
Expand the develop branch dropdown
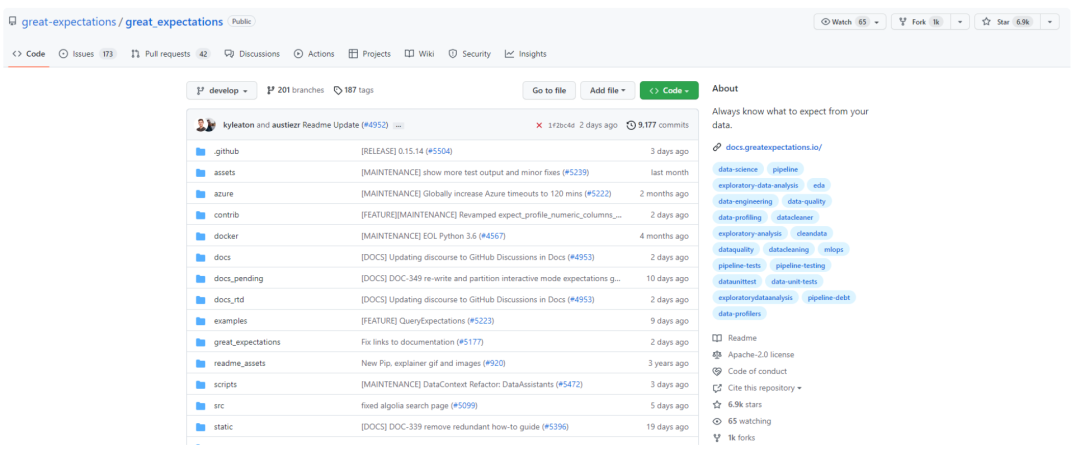pyautogui.click(x=222, y=90)
